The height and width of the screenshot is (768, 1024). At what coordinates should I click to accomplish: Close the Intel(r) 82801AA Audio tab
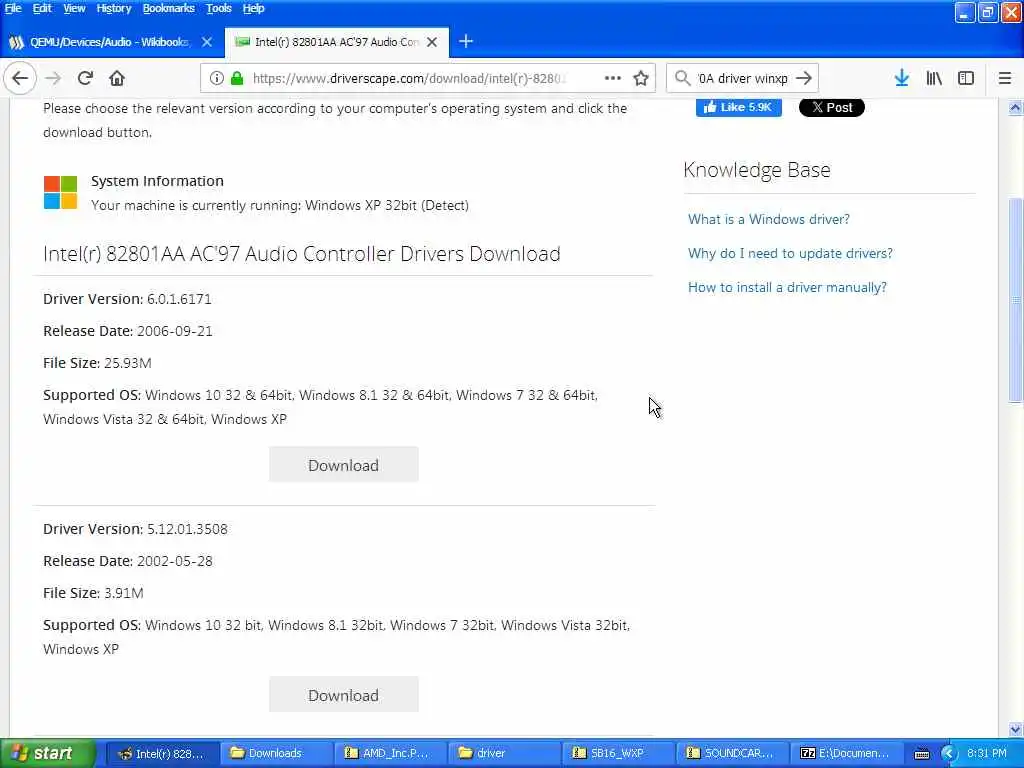(432, 42)
